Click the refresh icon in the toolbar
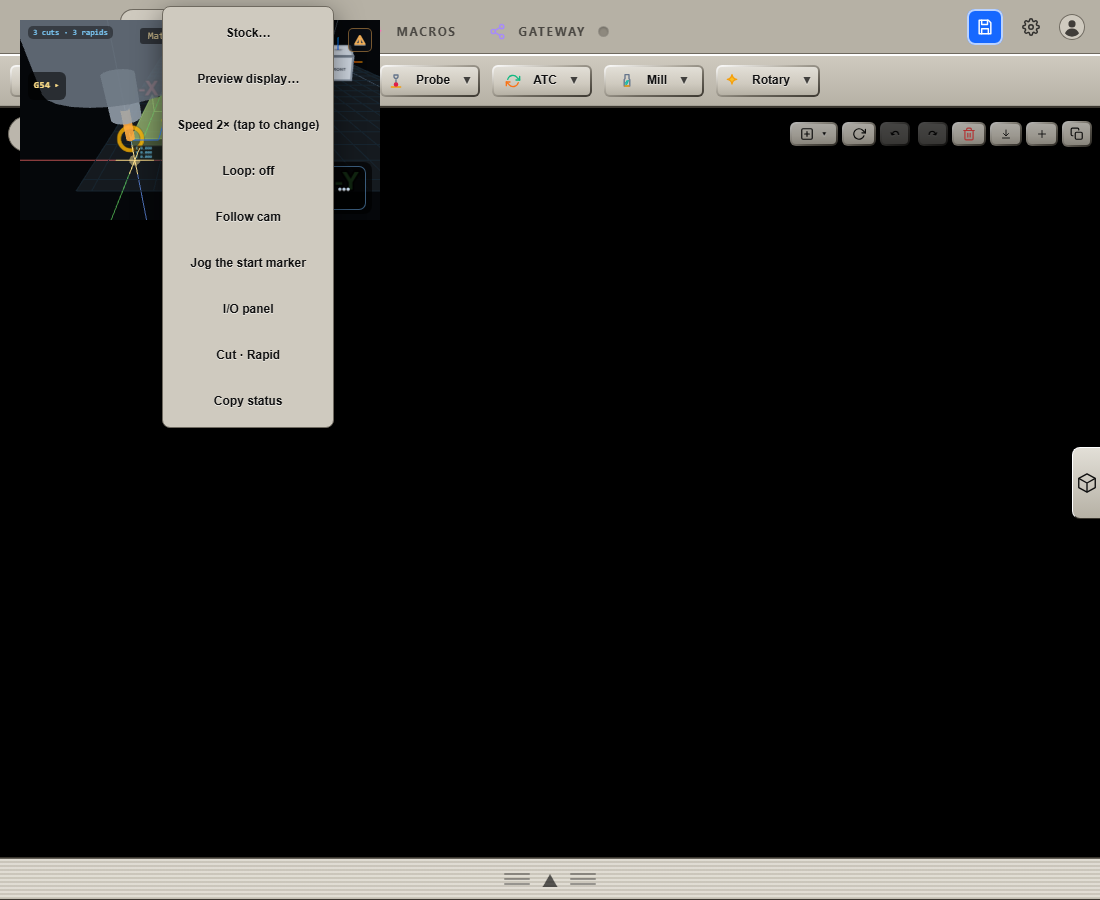 click(x=859, y=134)
